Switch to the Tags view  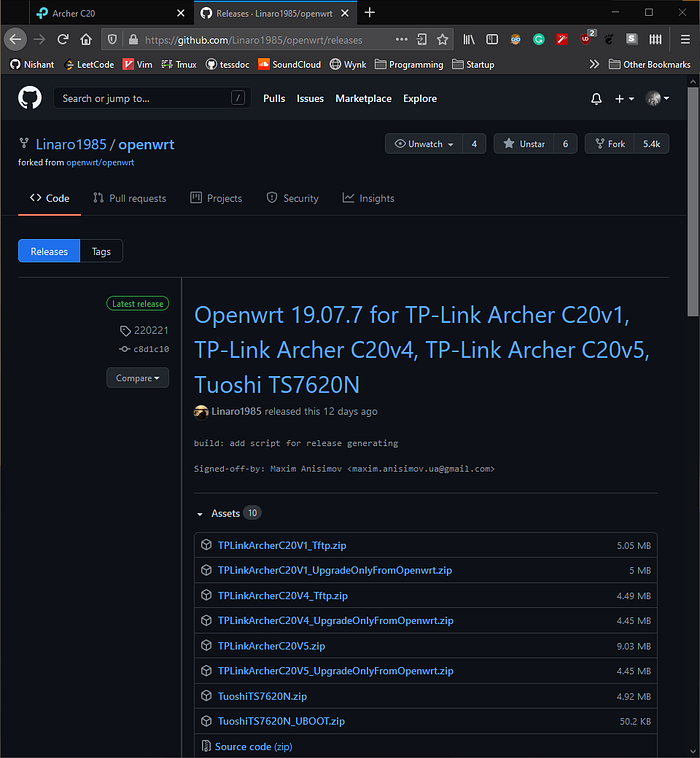(102, 251)
